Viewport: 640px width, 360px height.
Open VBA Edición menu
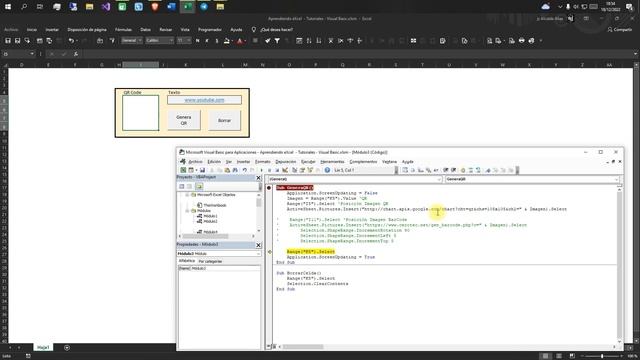(214, 162)
